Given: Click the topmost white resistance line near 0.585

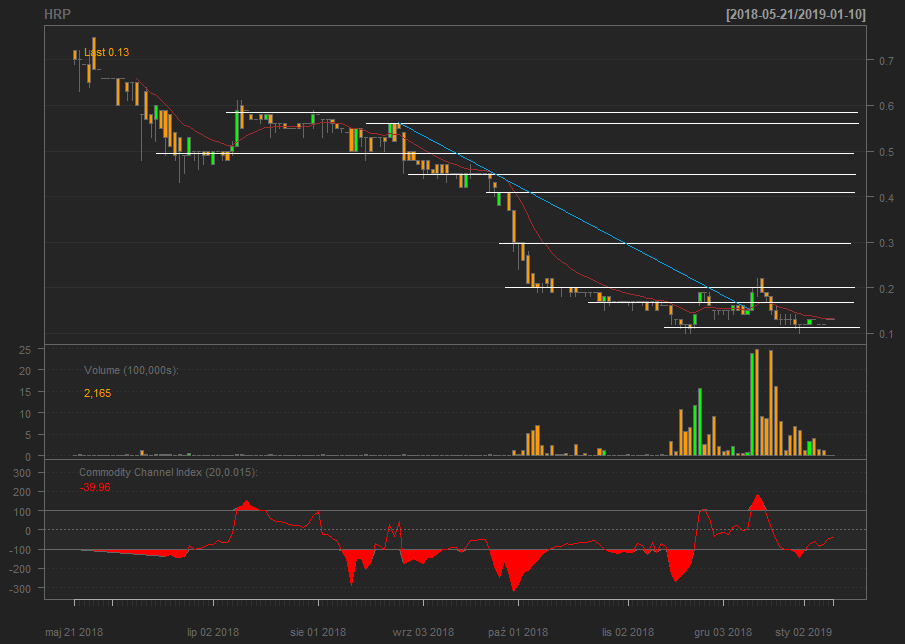Looking at the screenshot, I should coord(541,113).
